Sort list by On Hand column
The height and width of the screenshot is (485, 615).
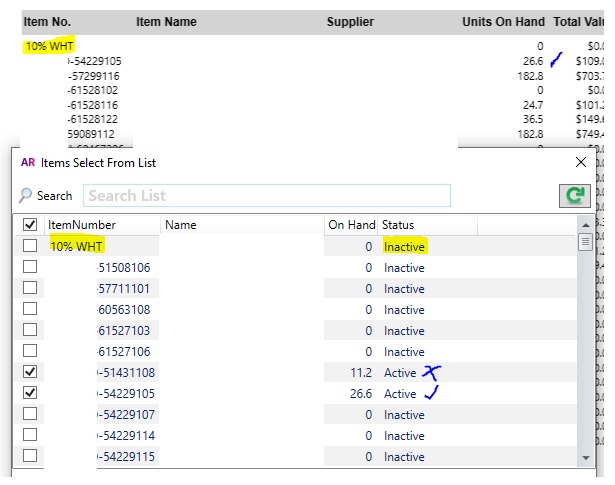352,225
